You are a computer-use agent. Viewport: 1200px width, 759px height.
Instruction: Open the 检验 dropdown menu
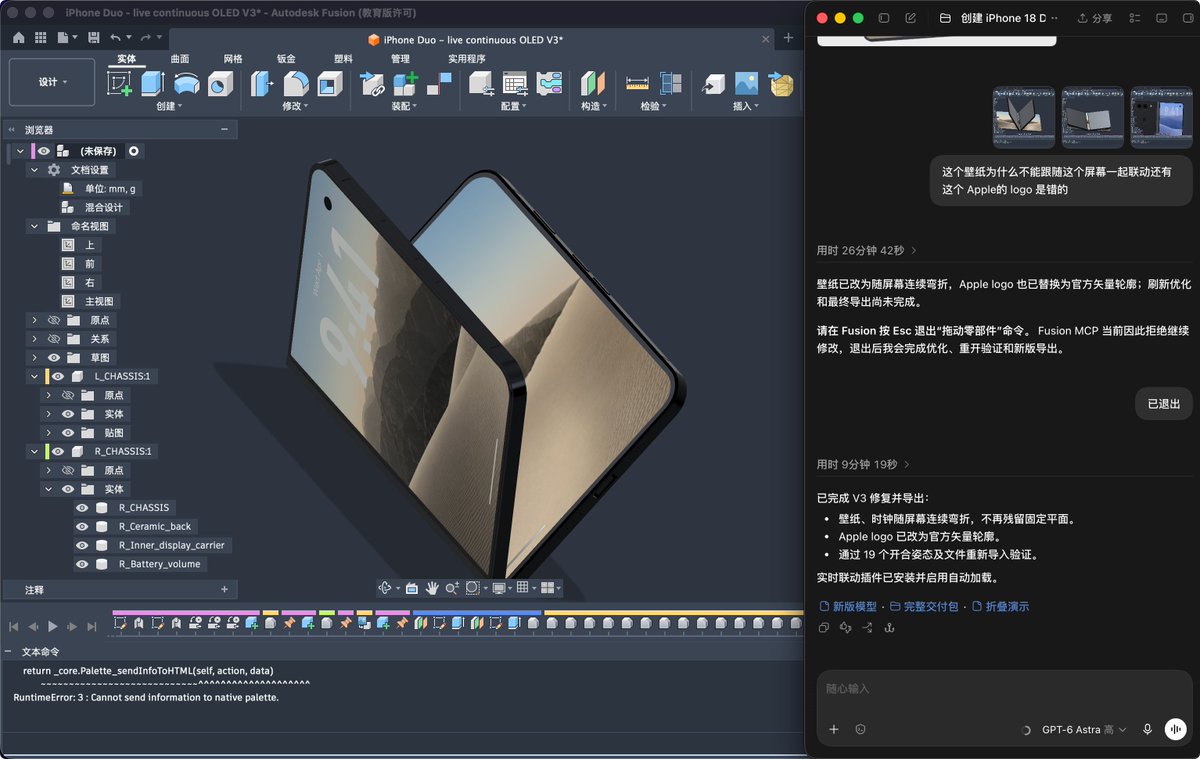(654, 106)
